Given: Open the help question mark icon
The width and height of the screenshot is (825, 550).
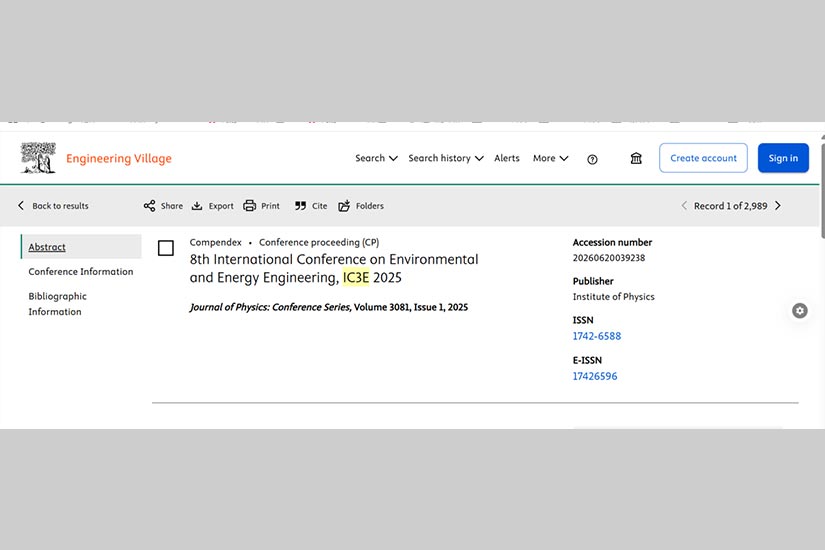Looking at the screenshot, I should click(x=592, y=159).
